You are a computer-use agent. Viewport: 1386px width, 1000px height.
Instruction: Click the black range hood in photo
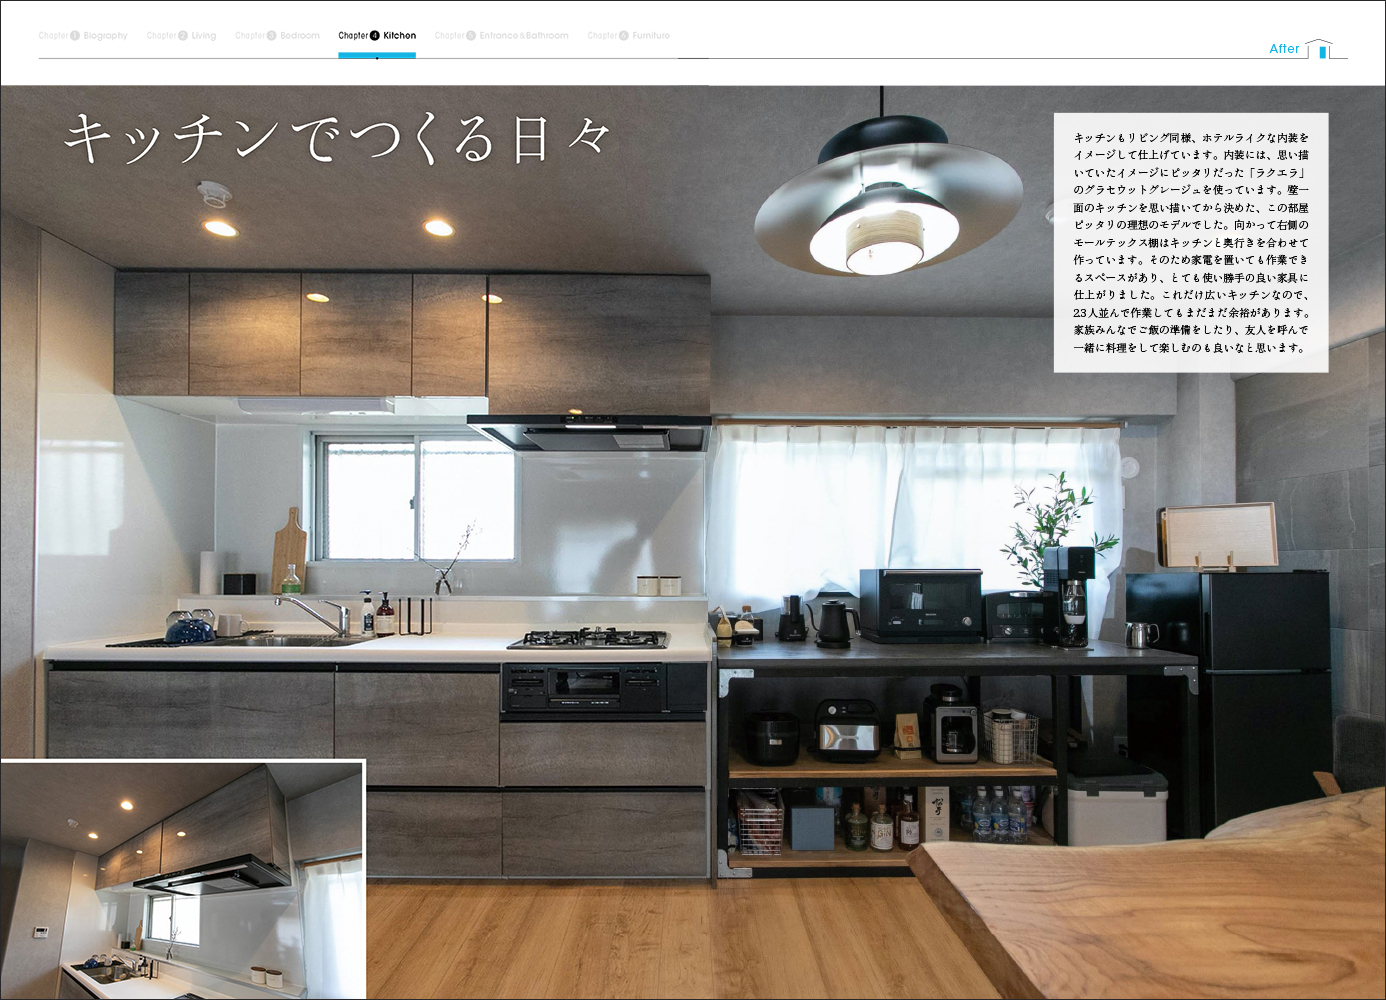click(x=590, y=434)
